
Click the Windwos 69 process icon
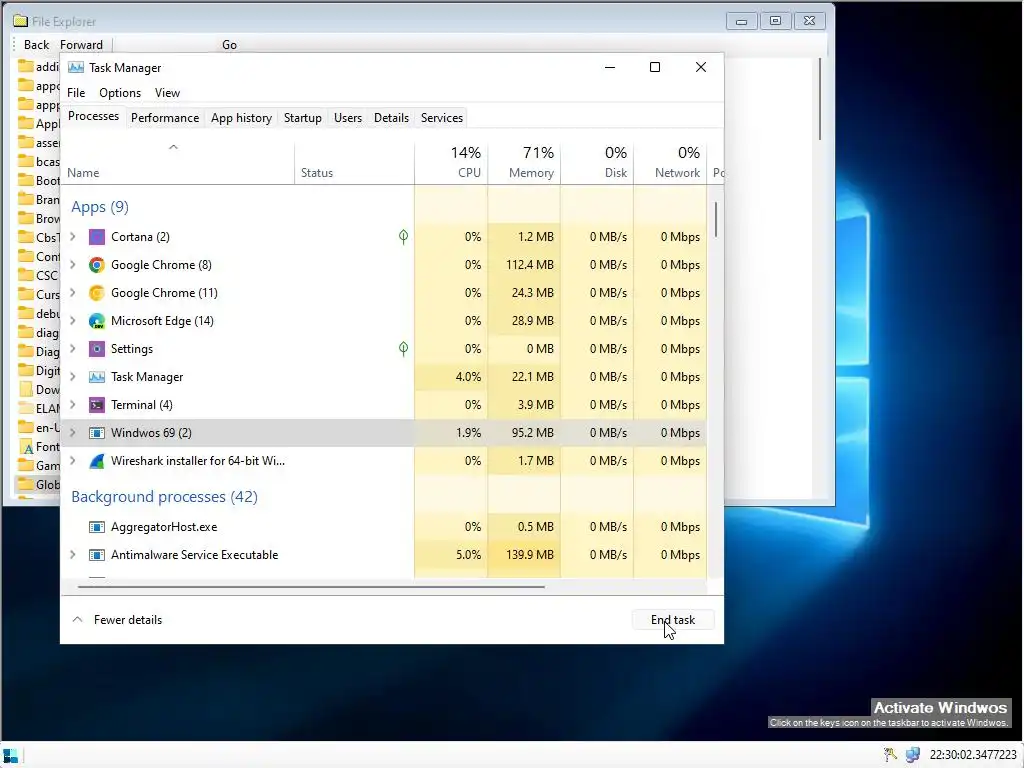97,433
